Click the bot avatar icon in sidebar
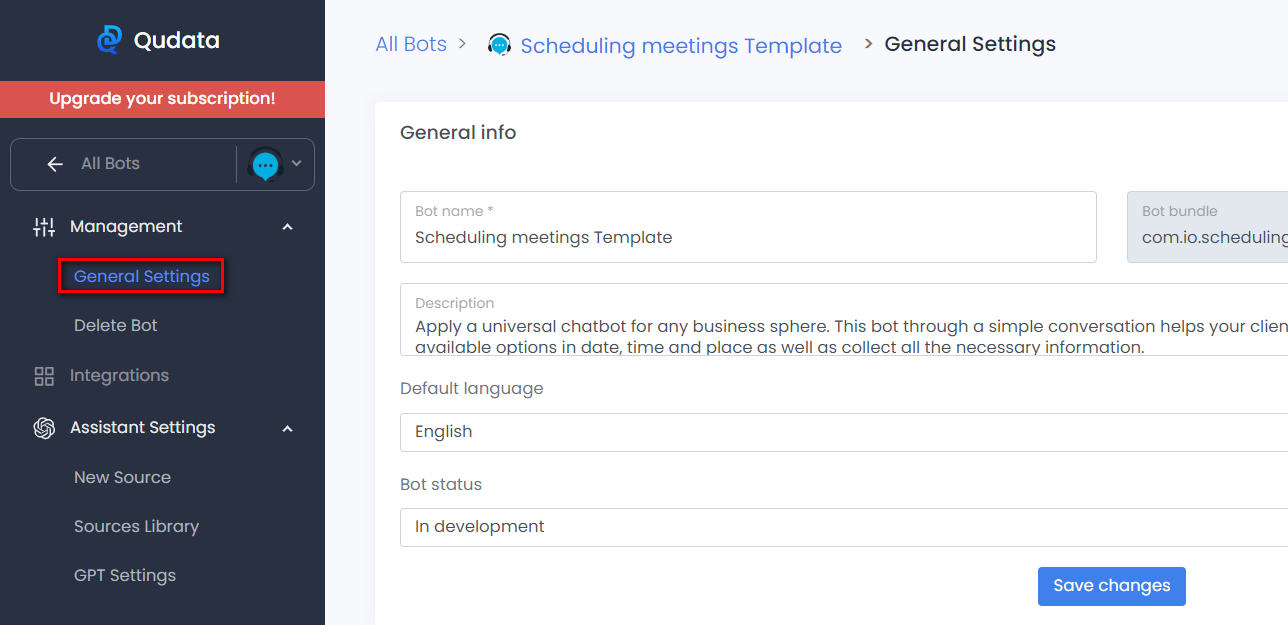1288x625 pixels. click(265, 164)
